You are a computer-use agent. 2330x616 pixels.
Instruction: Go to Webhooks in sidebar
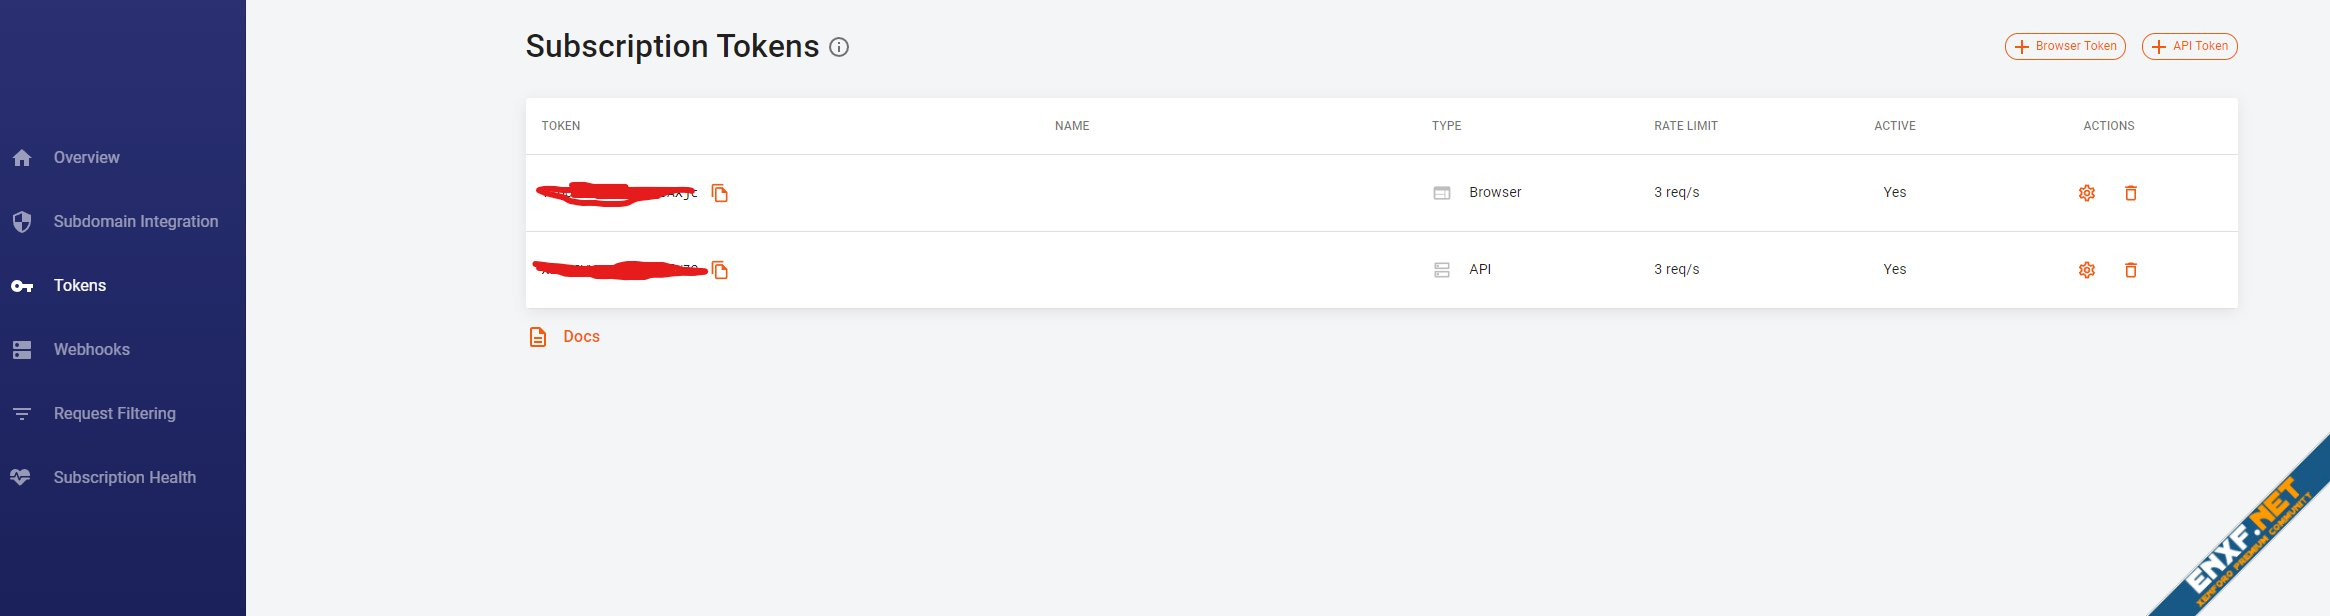click(91, 350)
